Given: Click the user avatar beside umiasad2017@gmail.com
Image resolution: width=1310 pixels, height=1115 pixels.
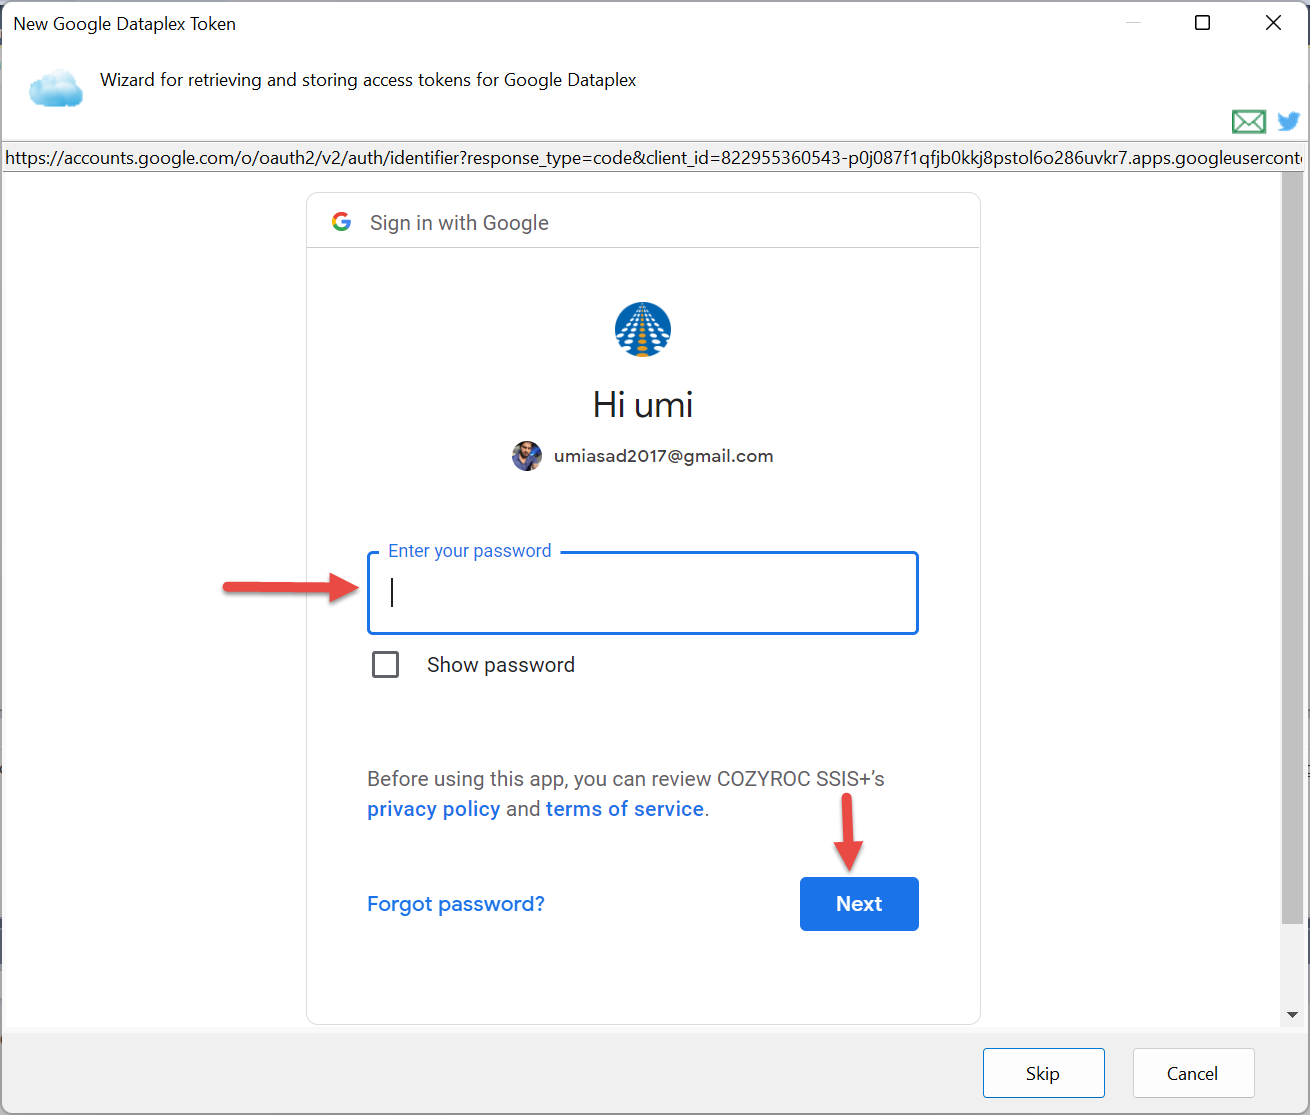Looking at the screenshot, I should pos(527,456).
